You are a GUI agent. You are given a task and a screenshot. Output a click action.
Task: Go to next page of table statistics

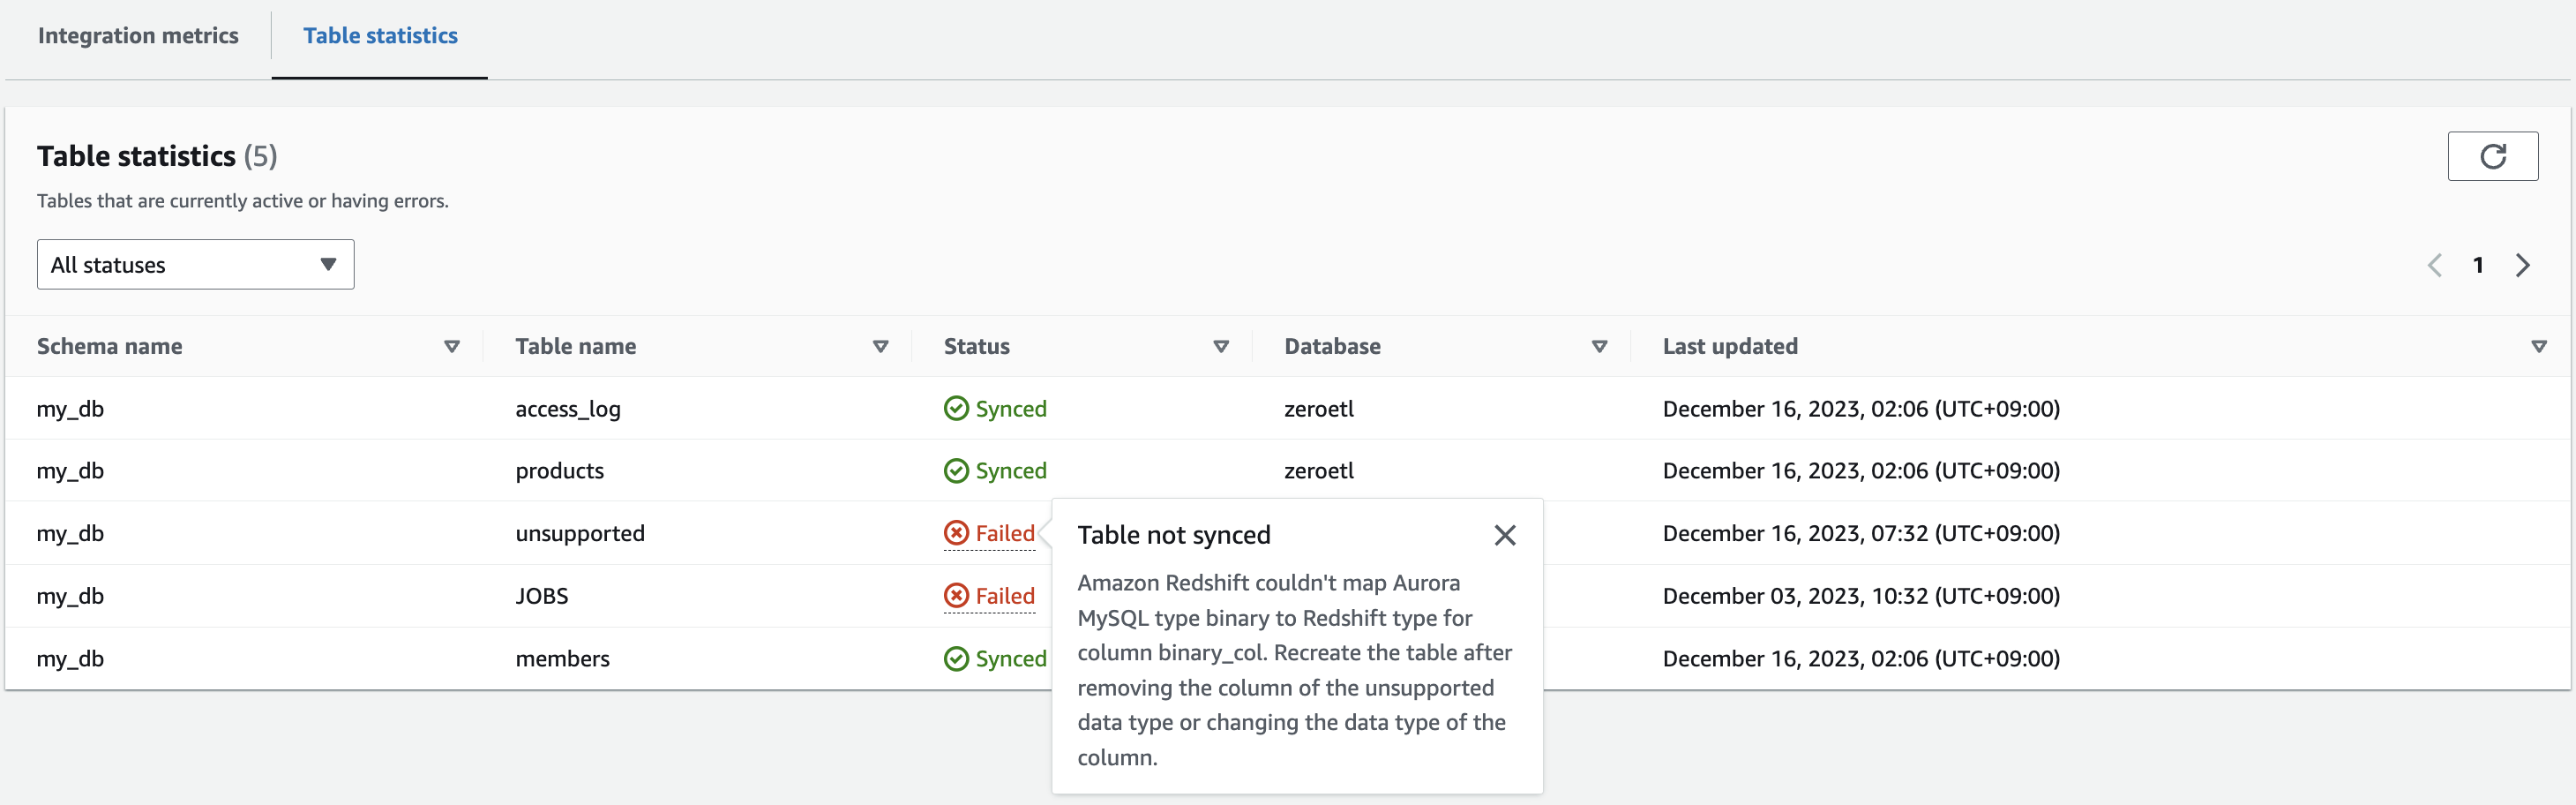(x=2523, y=265)
